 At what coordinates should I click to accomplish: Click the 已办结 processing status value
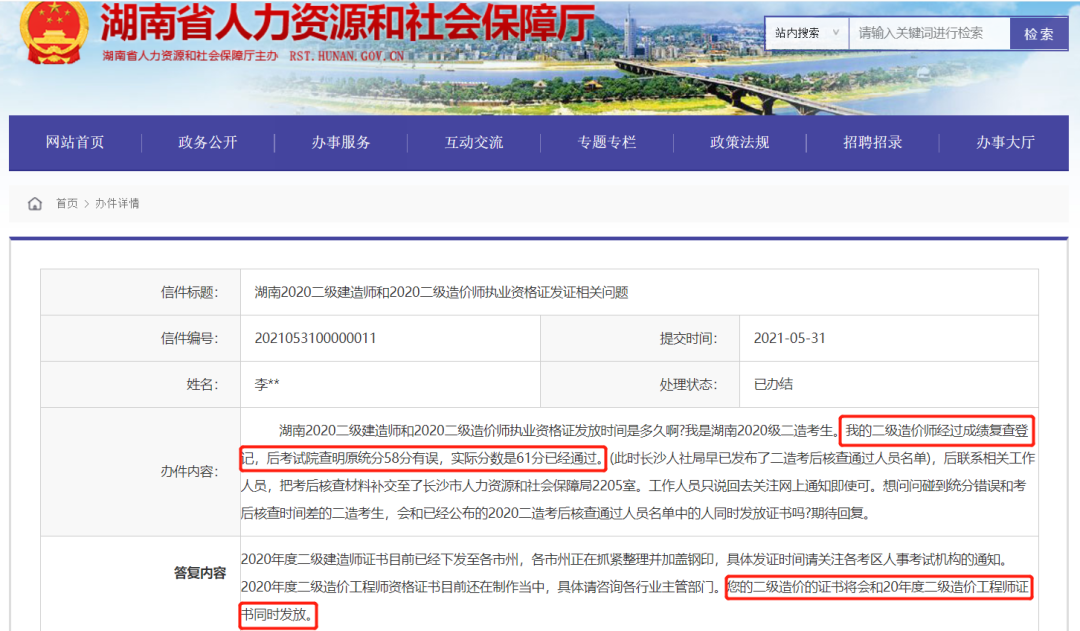(x=773, y=384)
